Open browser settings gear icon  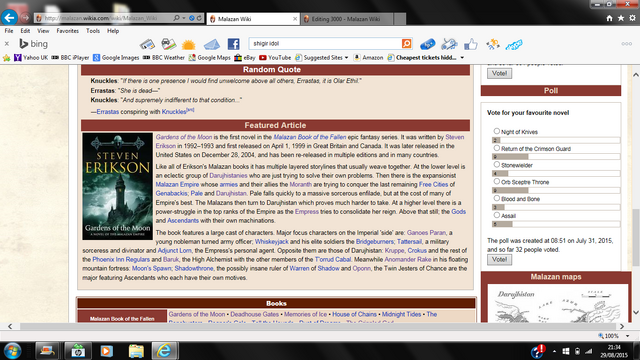point(632,18)
